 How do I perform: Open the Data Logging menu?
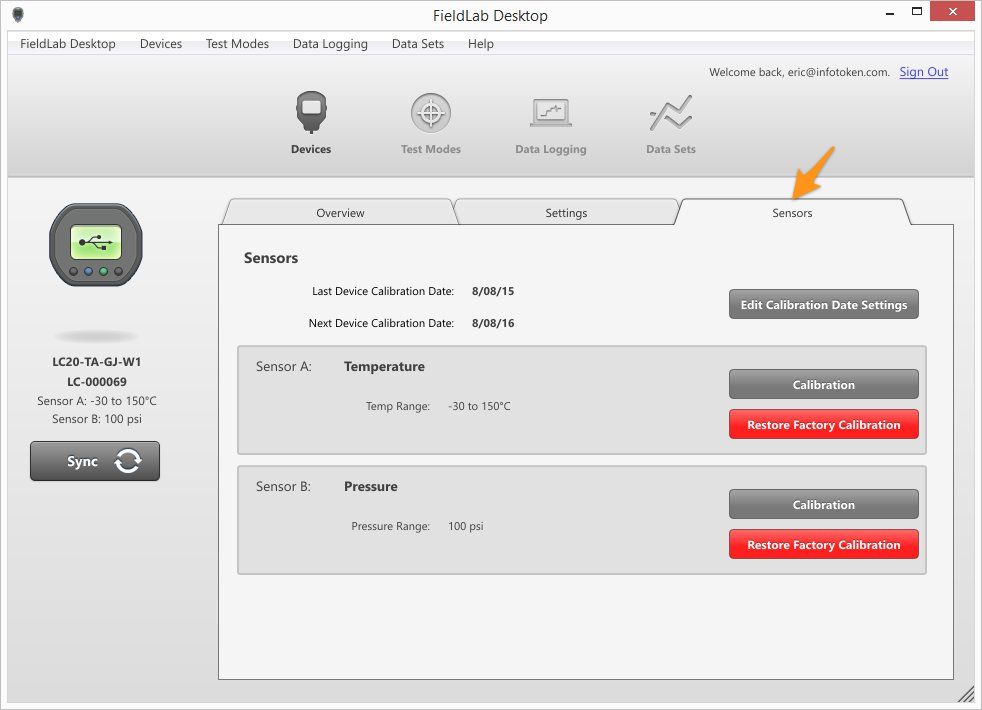(x=330, y=44)
